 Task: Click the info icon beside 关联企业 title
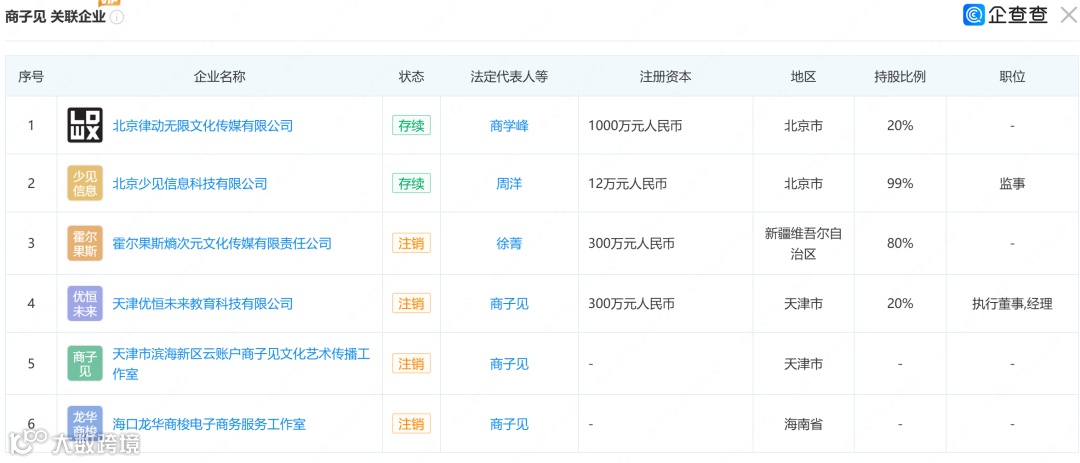(x=117, y=17)
